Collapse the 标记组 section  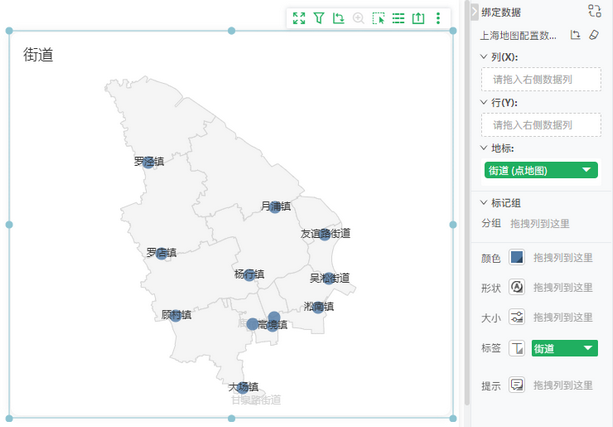coord(484,202)
